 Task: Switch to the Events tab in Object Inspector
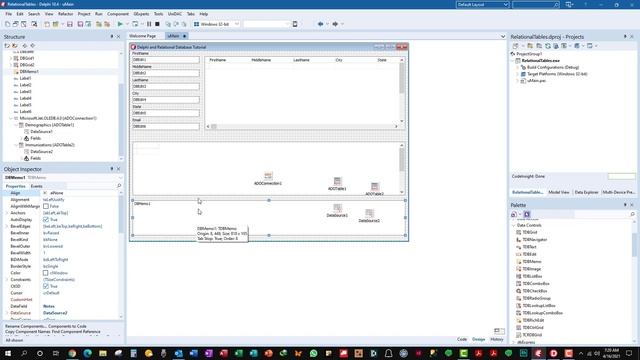tap(36, 186)
